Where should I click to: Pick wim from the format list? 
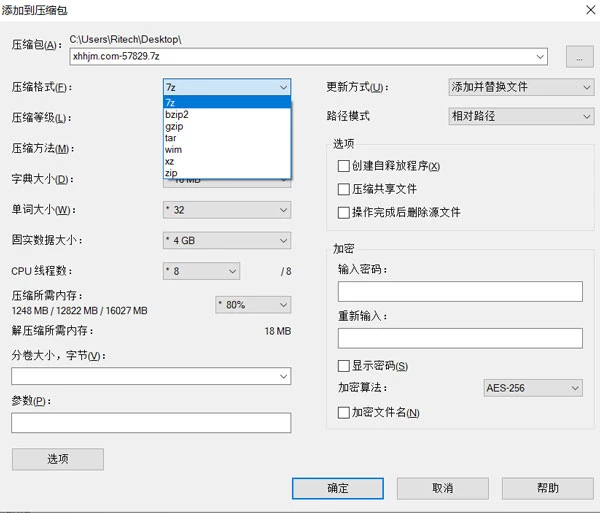click(227, 150)
